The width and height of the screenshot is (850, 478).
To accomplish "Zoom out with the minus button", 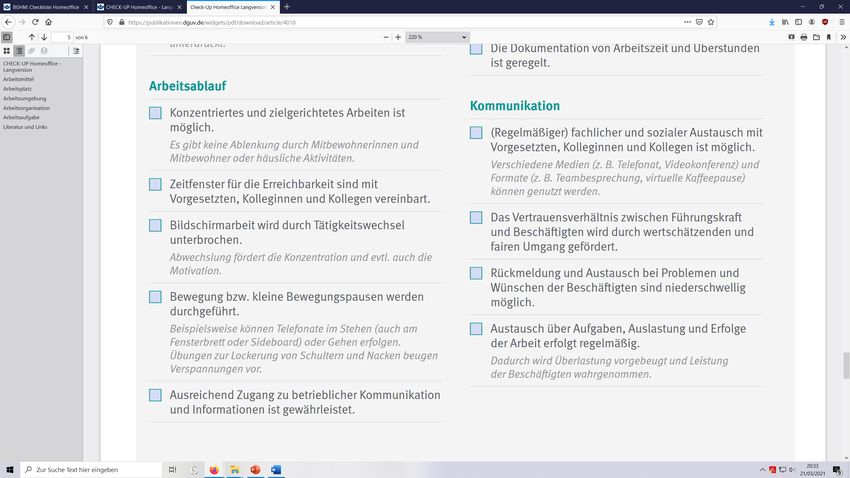I will (385, 37).
